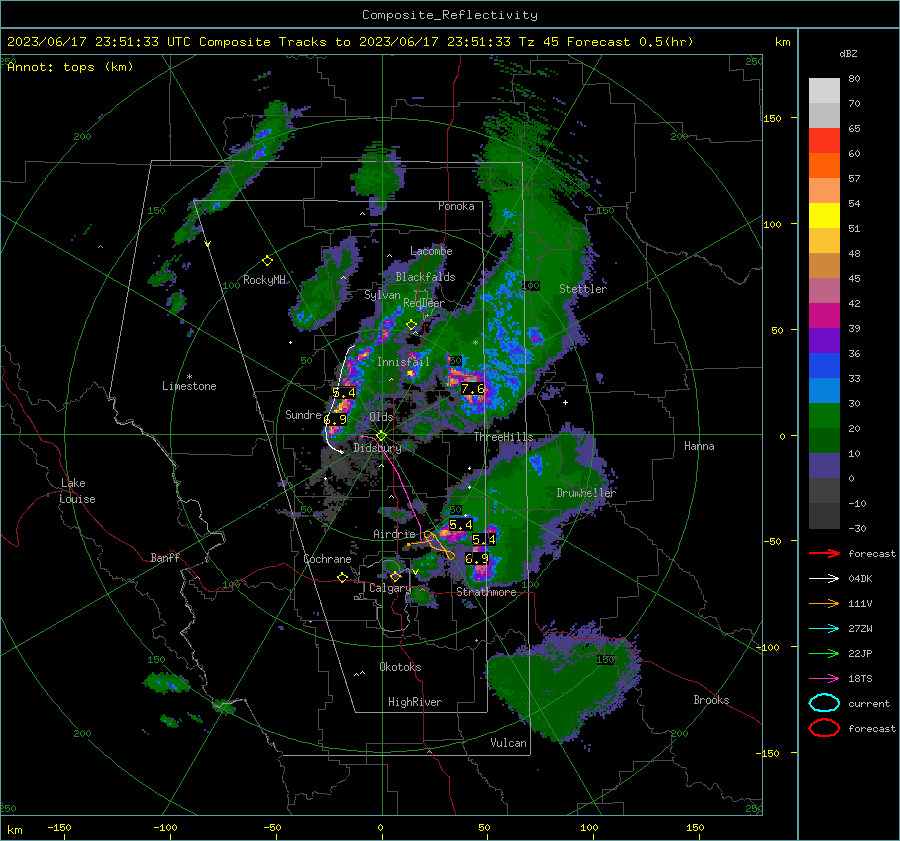
Task: Click the RedDeer city label
Action: (x=424, y=303)
